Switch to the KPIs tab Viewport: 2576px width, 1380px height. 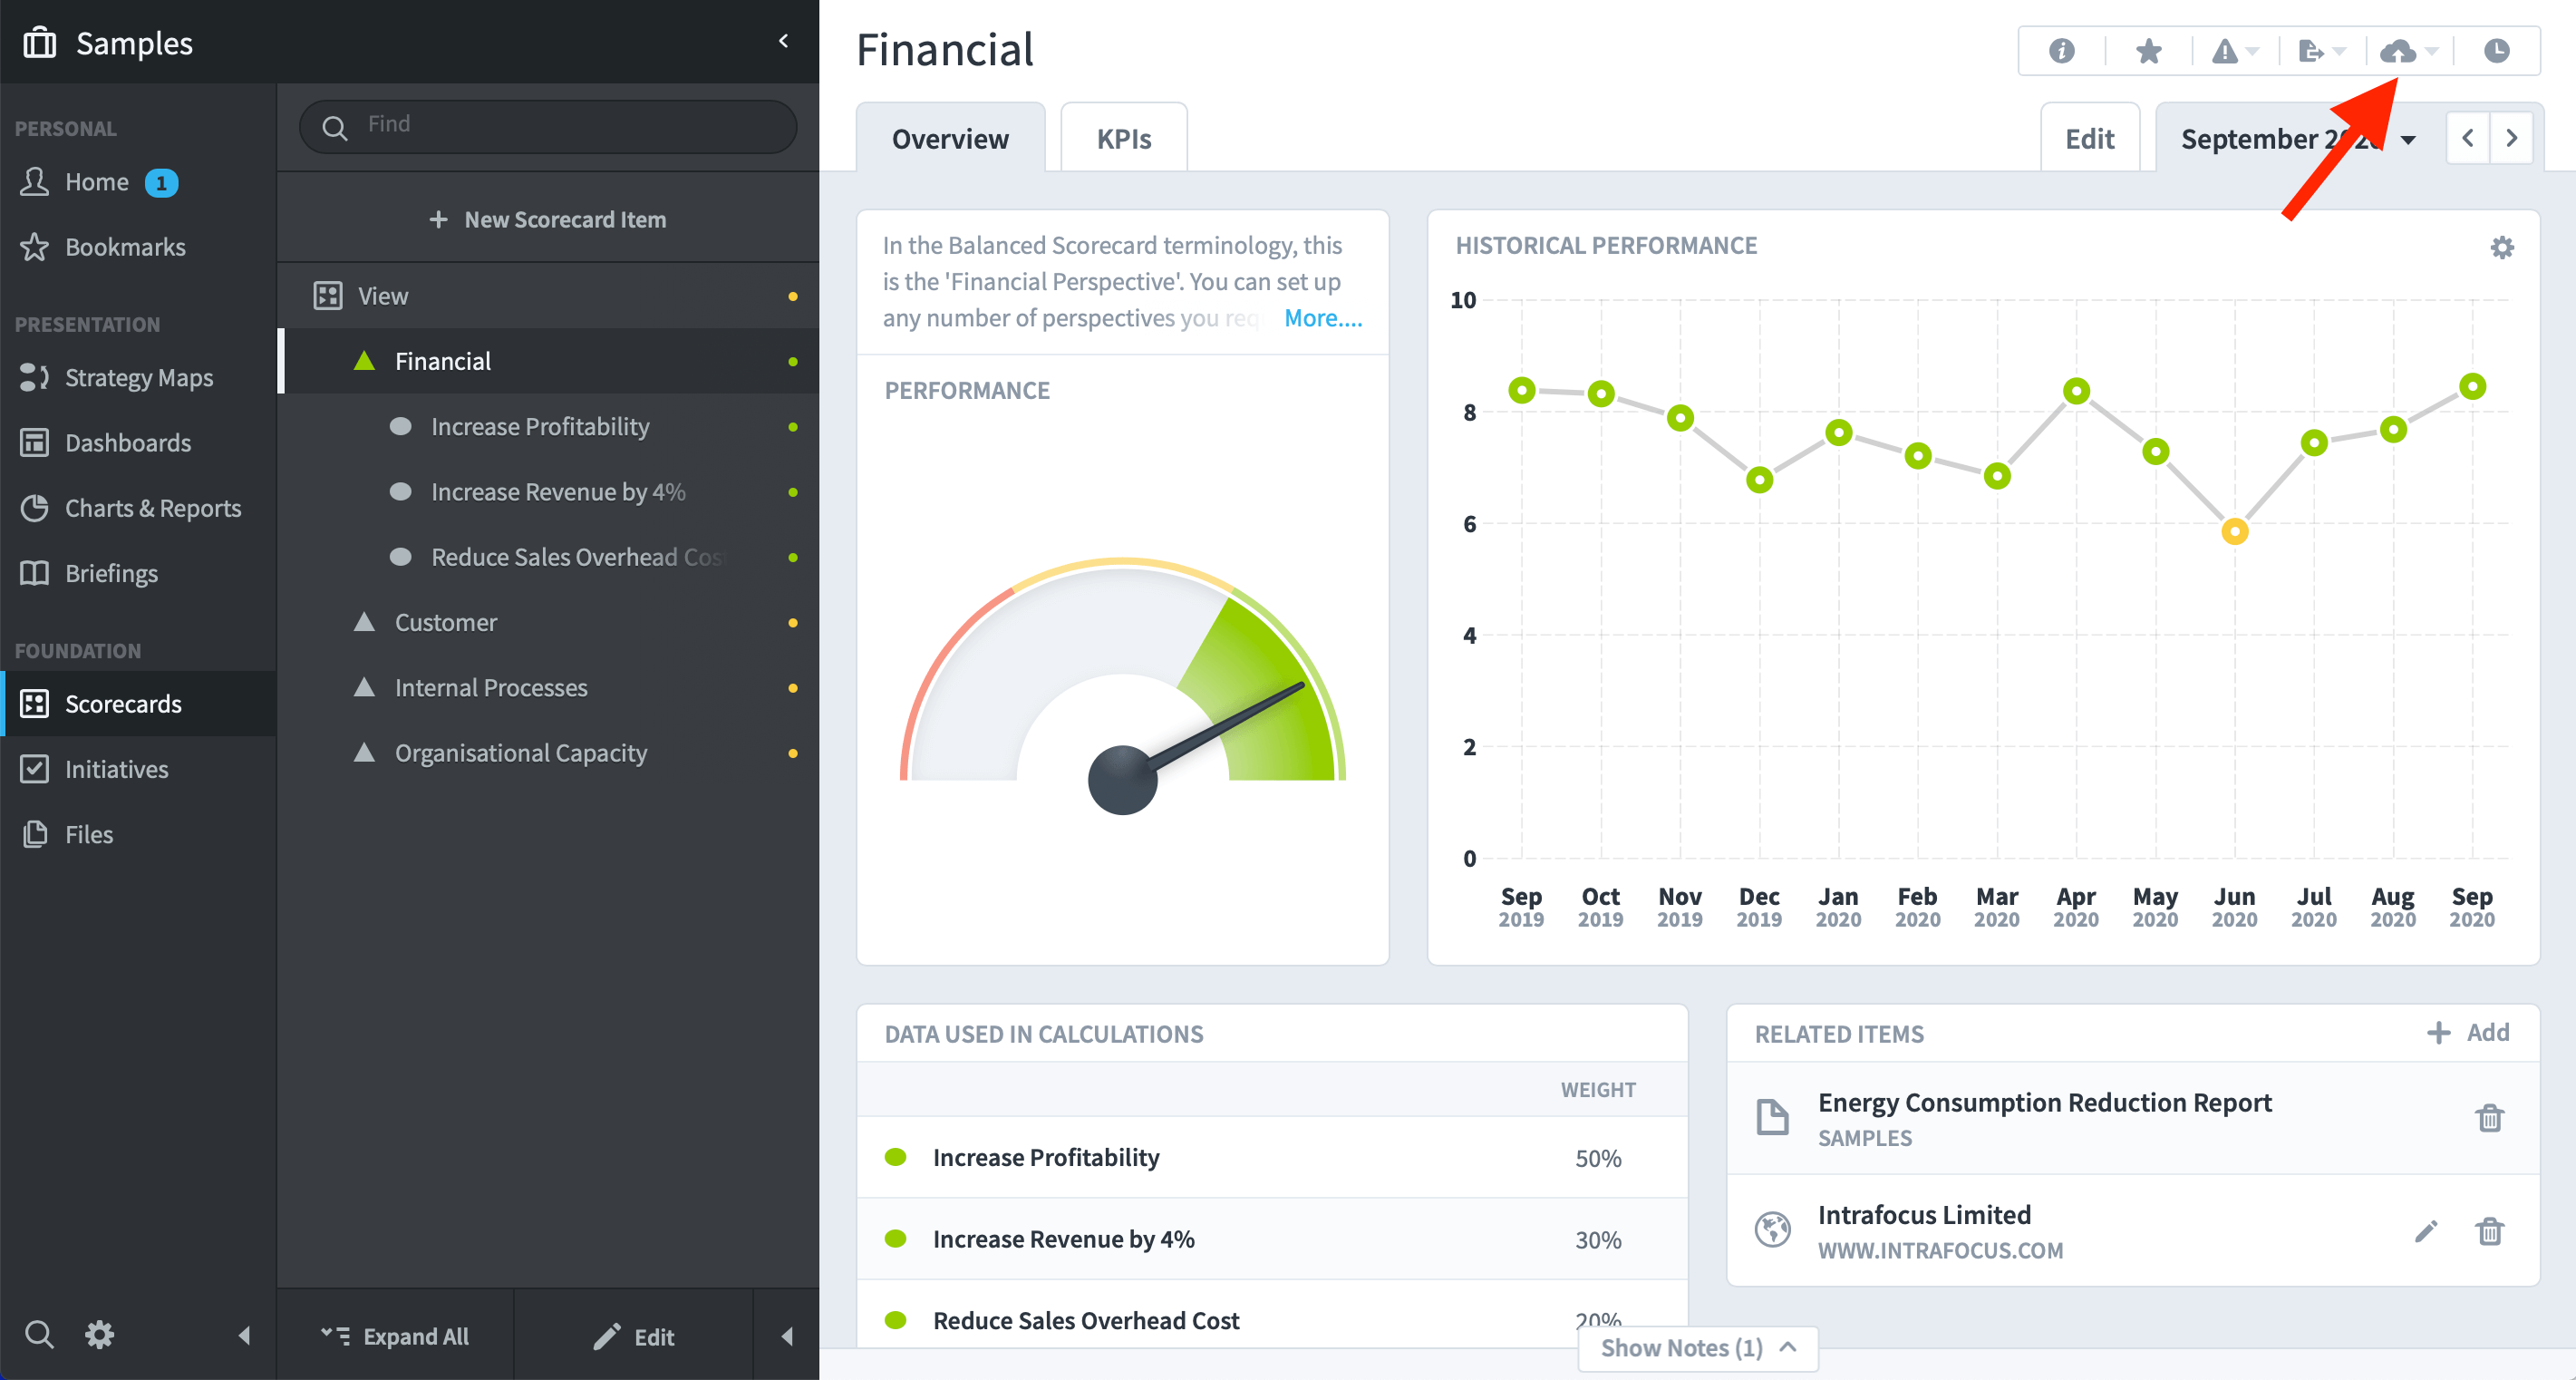1123,138
